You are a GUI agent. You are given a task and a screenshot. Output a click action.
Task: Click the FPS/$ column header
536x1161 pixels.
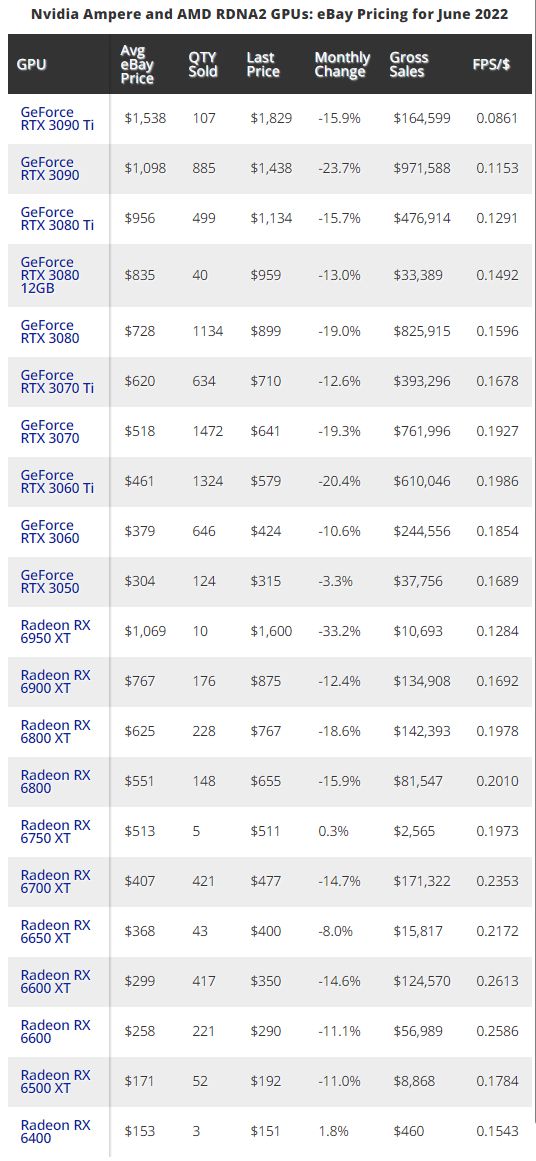[x=492, y=64]
